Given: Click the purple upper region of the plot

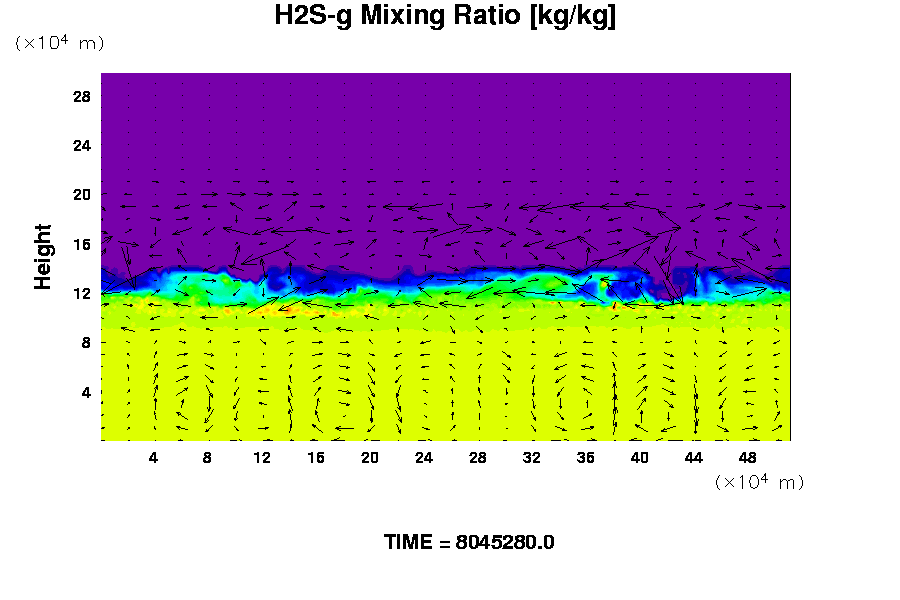Looking at the screenshot, I should [445, 130].
